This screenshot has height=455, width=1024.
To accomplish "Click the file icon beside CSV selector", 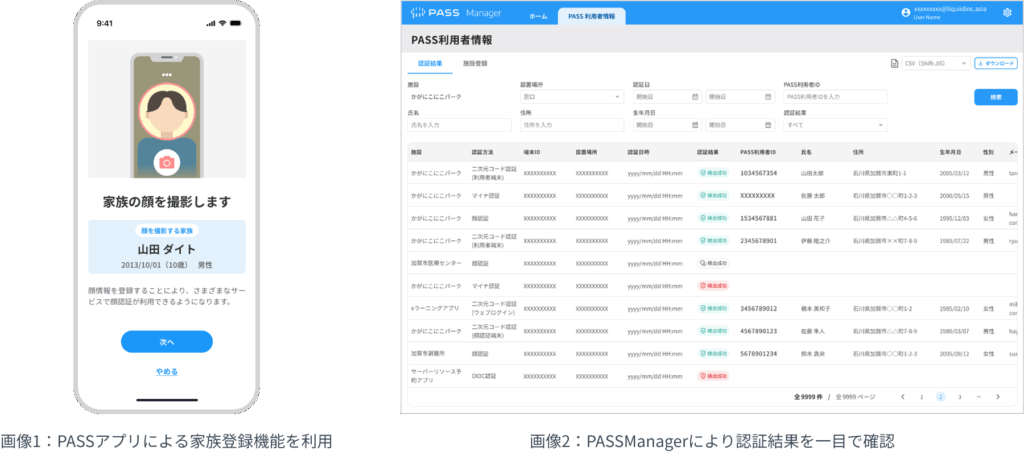I will (895, 63).
